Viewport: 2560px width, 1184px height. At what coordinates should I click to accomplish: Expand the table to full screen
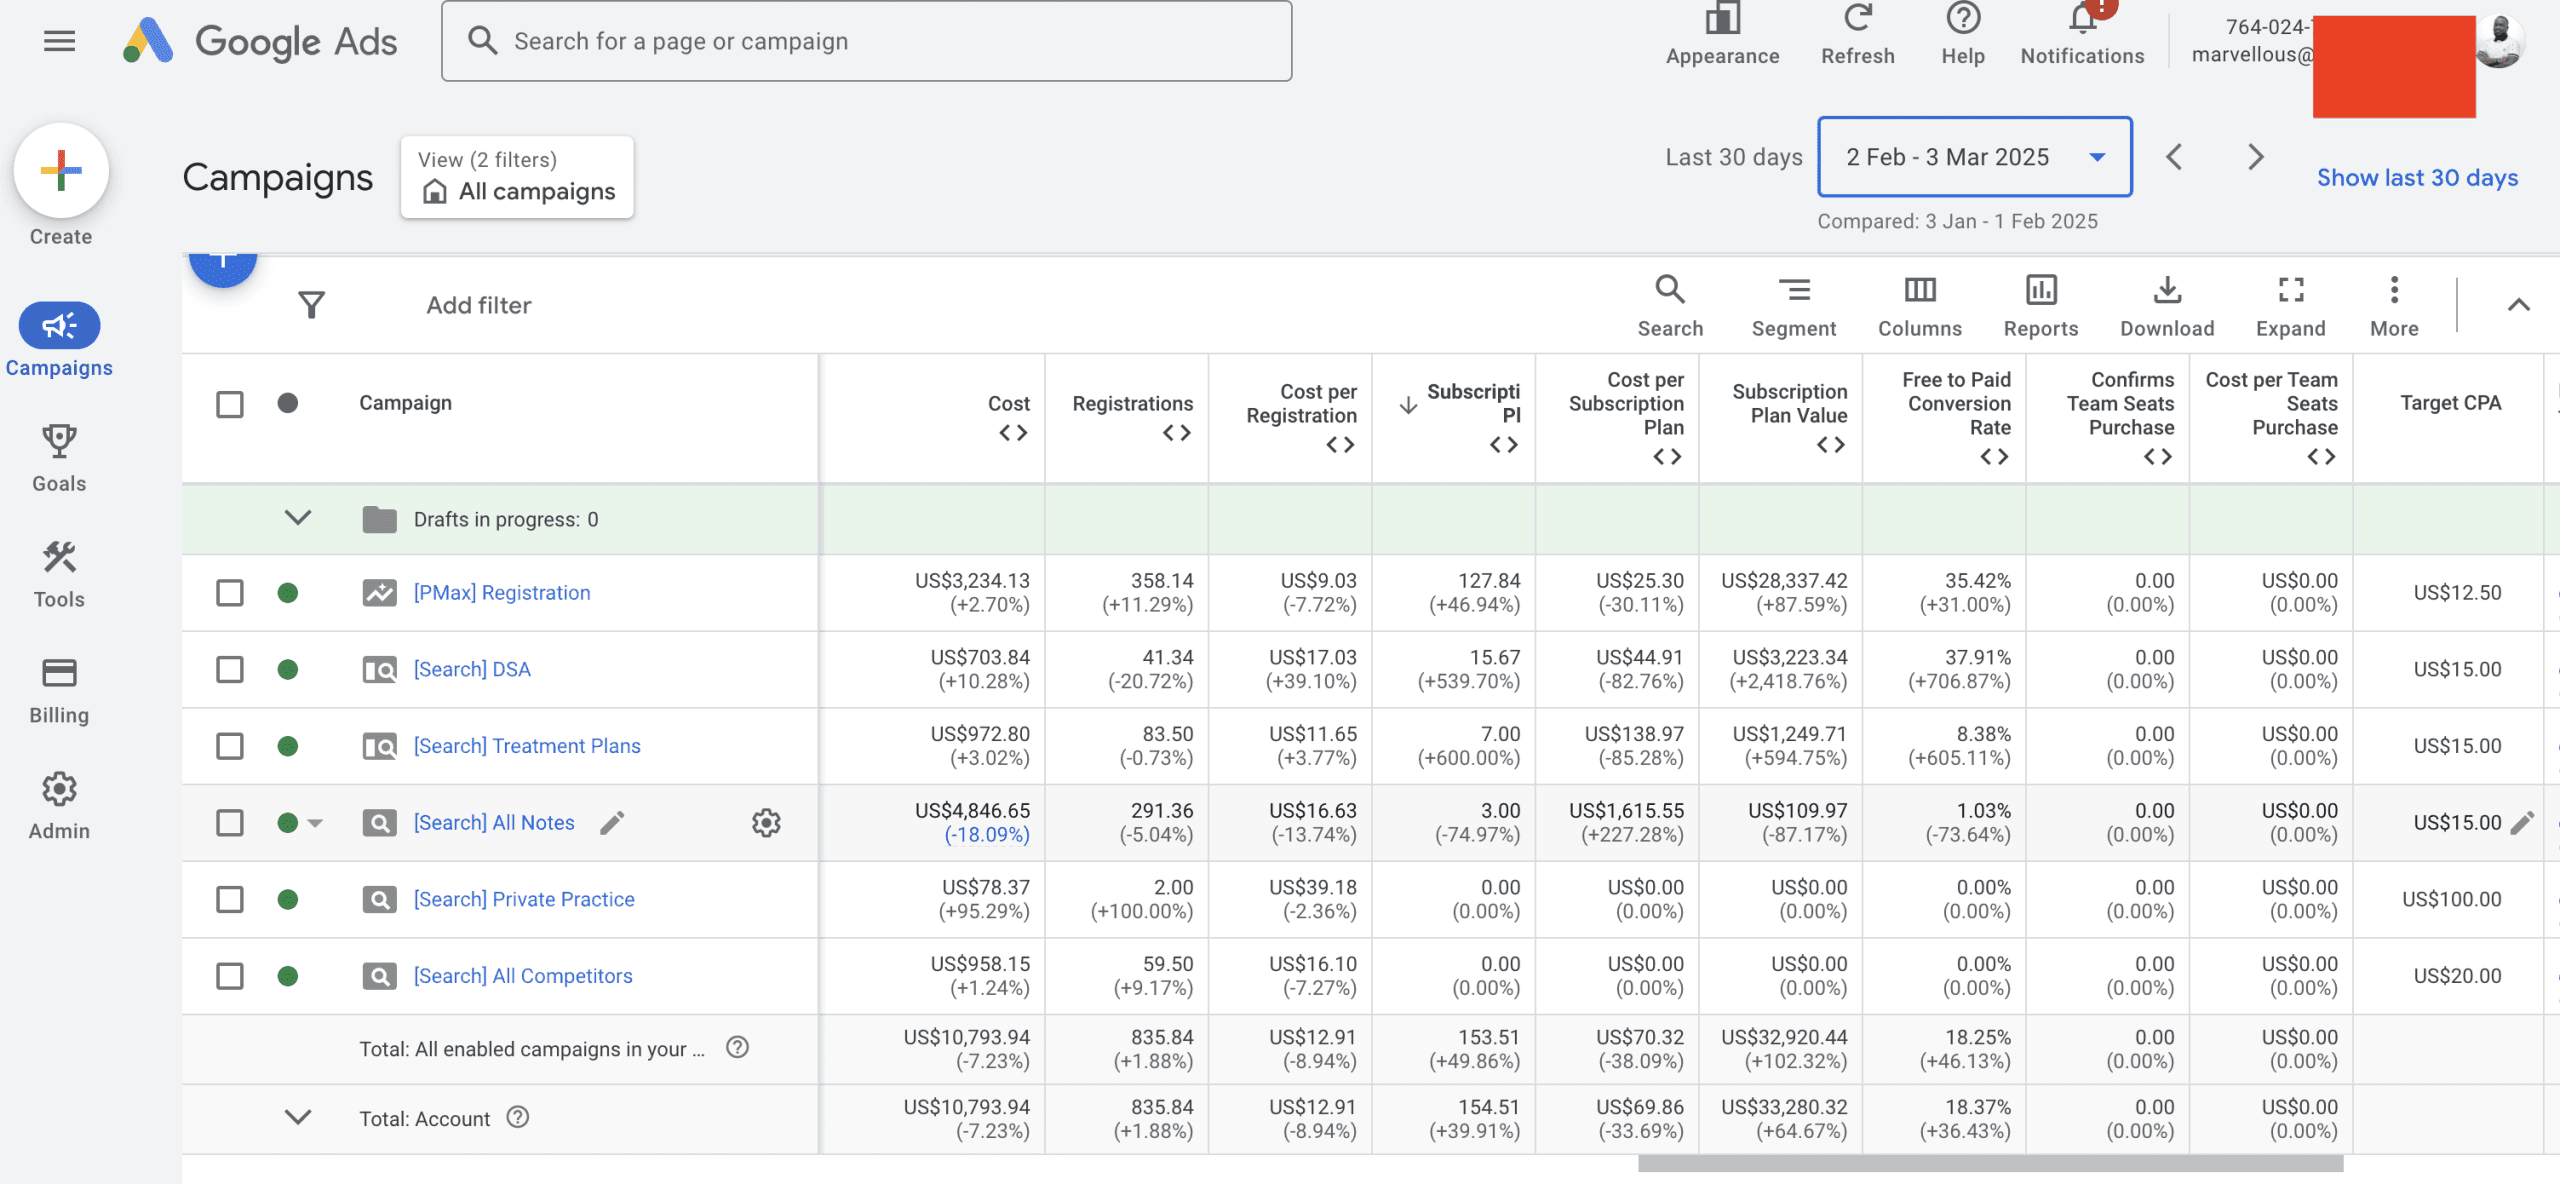pyautogui.click(x=2291, y=306)
